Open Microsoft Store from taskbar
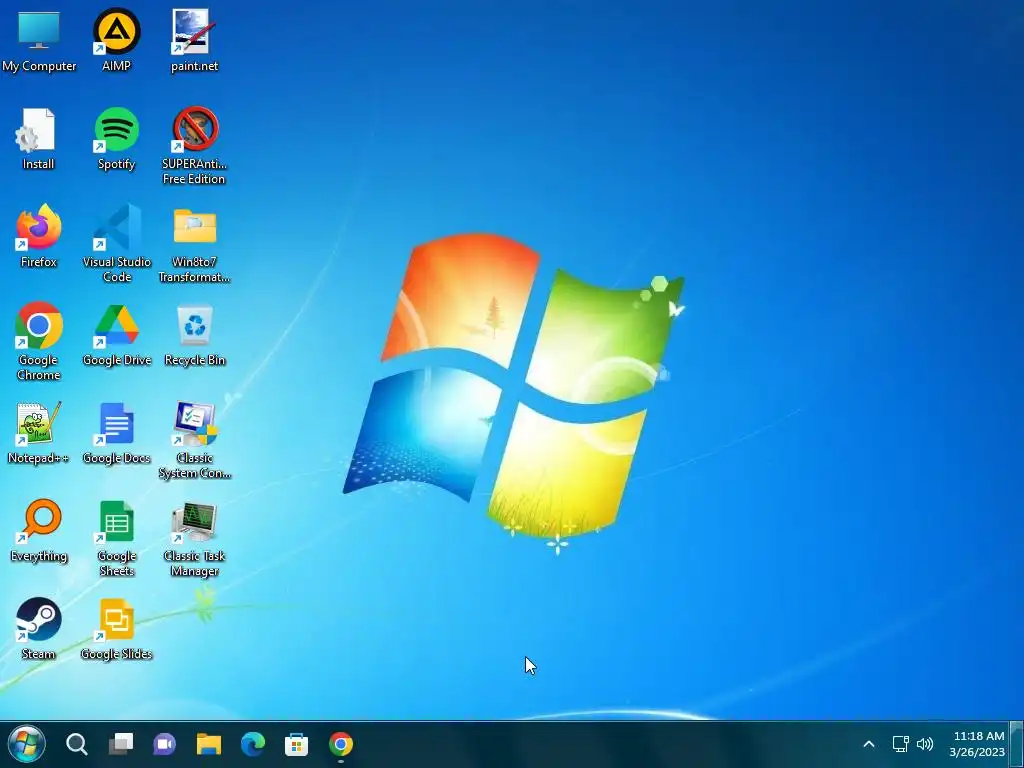The width and height of the screenshot is (1024, 768). coord(296,744)
